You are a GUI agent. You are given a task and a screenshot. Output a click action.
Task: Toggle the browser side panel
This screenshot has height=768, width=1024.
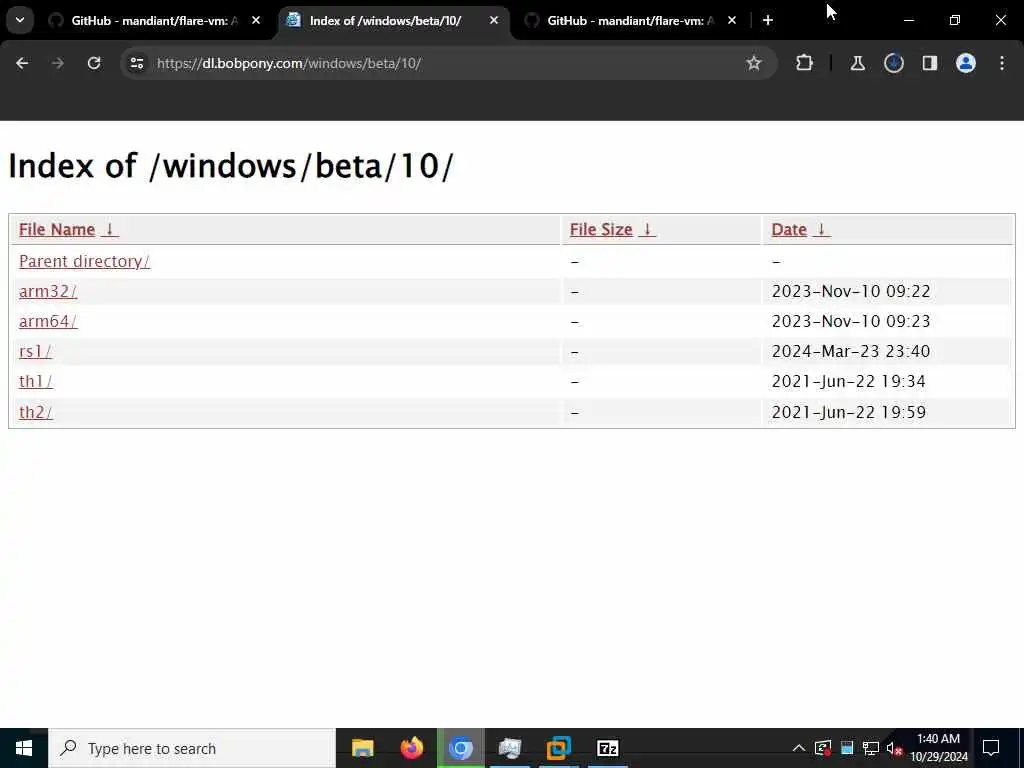pyautogui.click(x=929, y=63)
